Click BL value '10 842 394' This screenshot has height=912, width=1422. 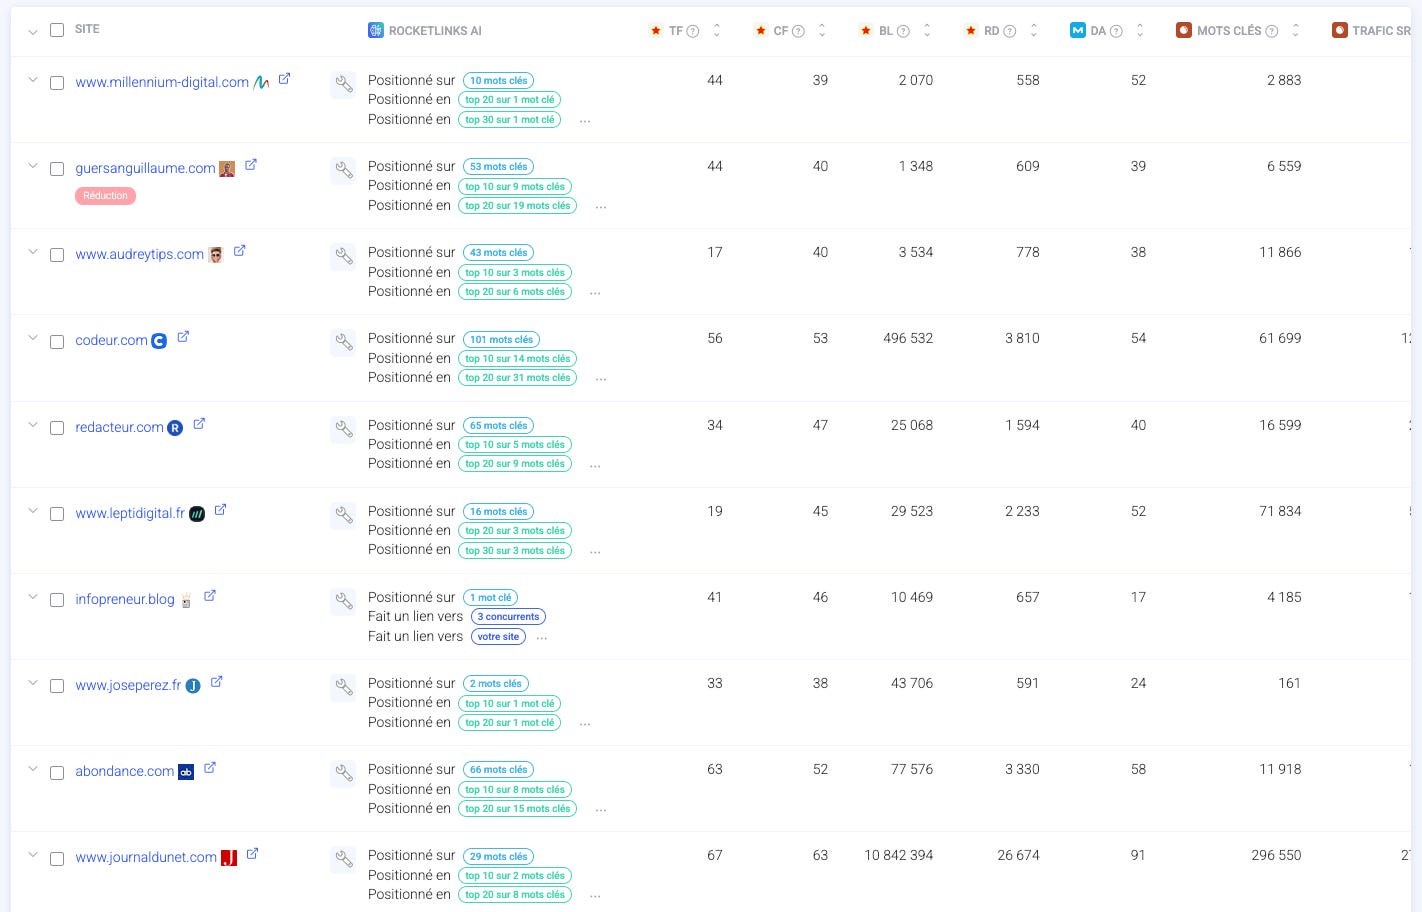click(x=898, y=855)
